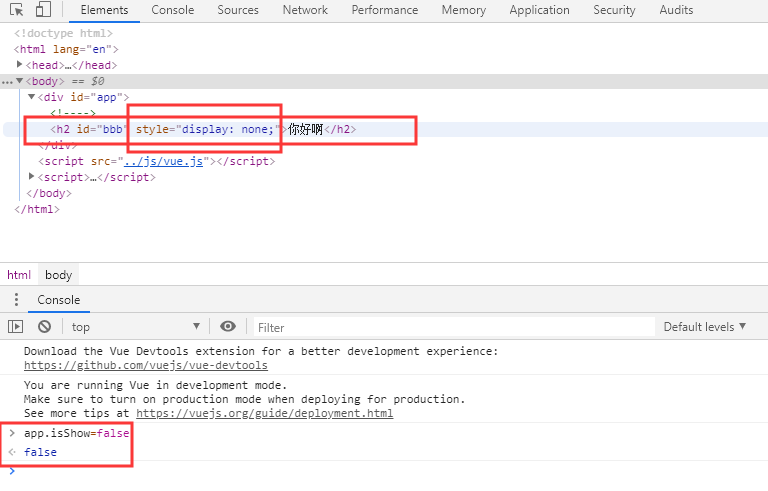The height and width of the screenshot is (491, 768).
Task: Expand the collapsed script element
Action: point(31,176)
